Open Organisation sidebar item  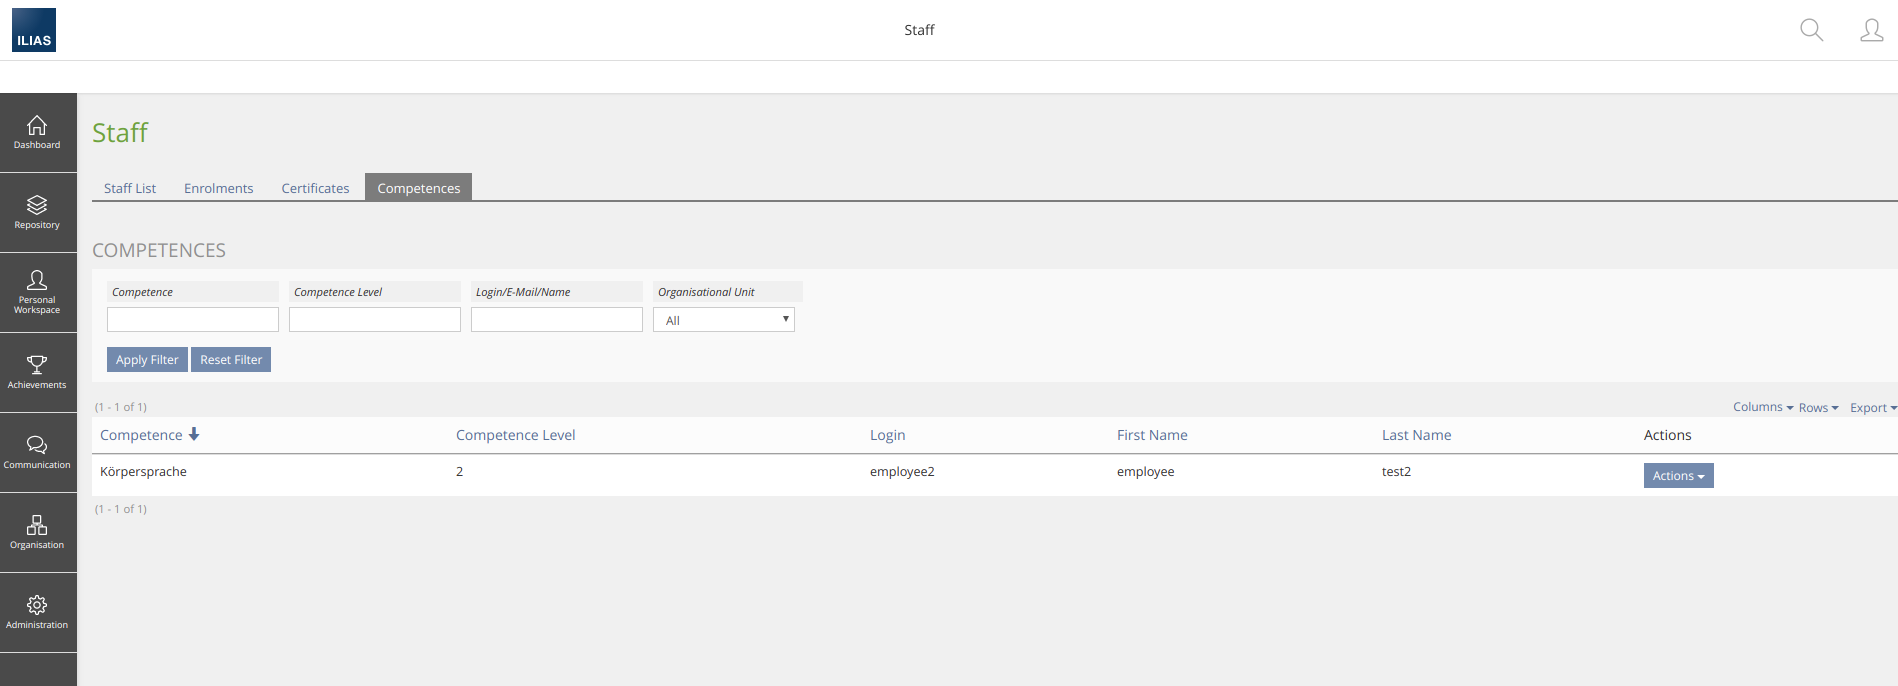(x=37, y=532)
